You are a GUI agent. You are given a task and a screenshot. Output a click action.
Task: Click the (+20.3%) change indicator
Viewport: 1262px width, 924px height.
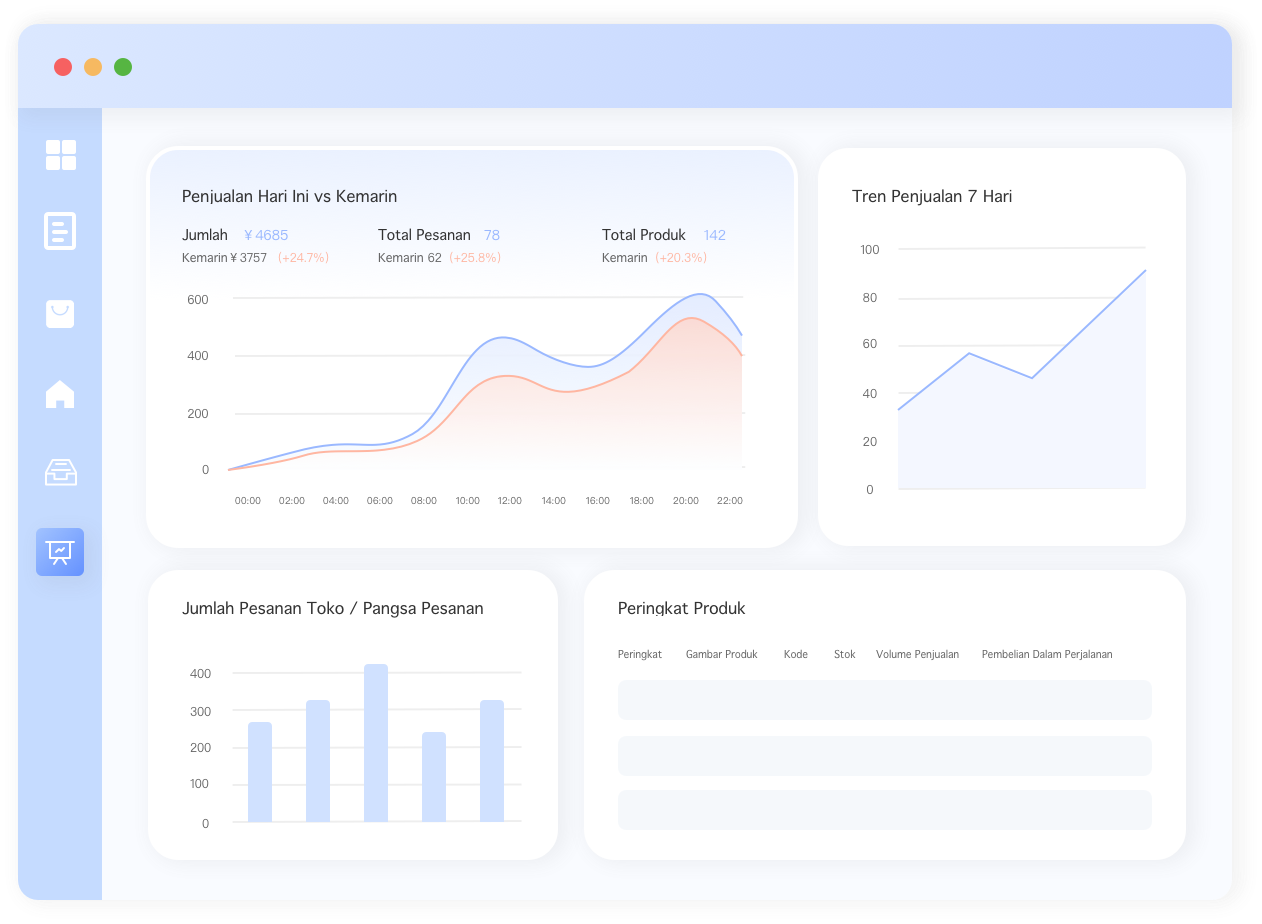coord(681,258)
